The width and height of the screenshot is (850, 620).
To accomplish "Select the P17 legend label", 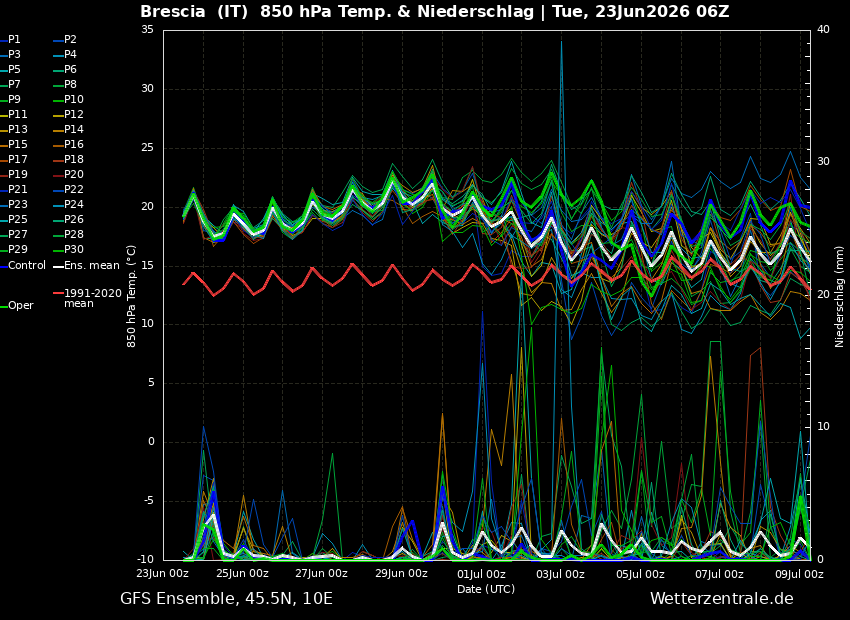I will point(17,159).
